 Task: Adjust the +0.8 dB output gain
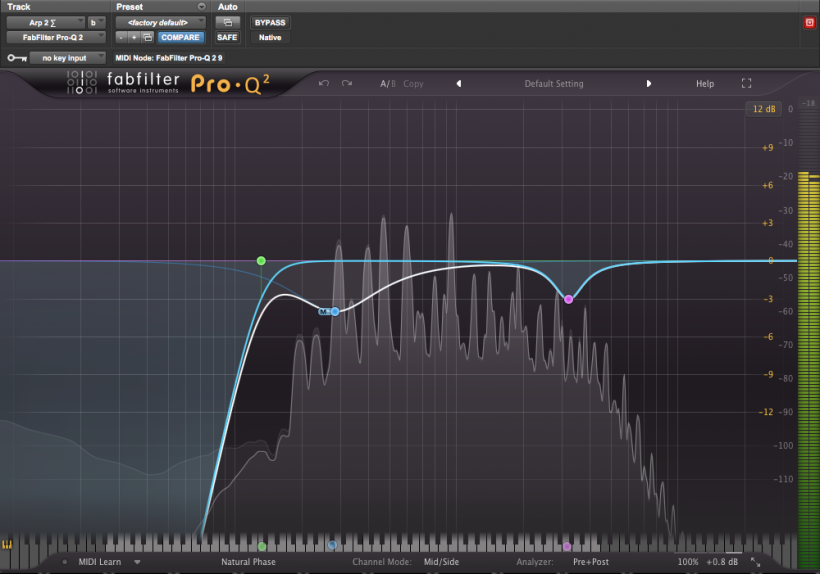point(722,562)
